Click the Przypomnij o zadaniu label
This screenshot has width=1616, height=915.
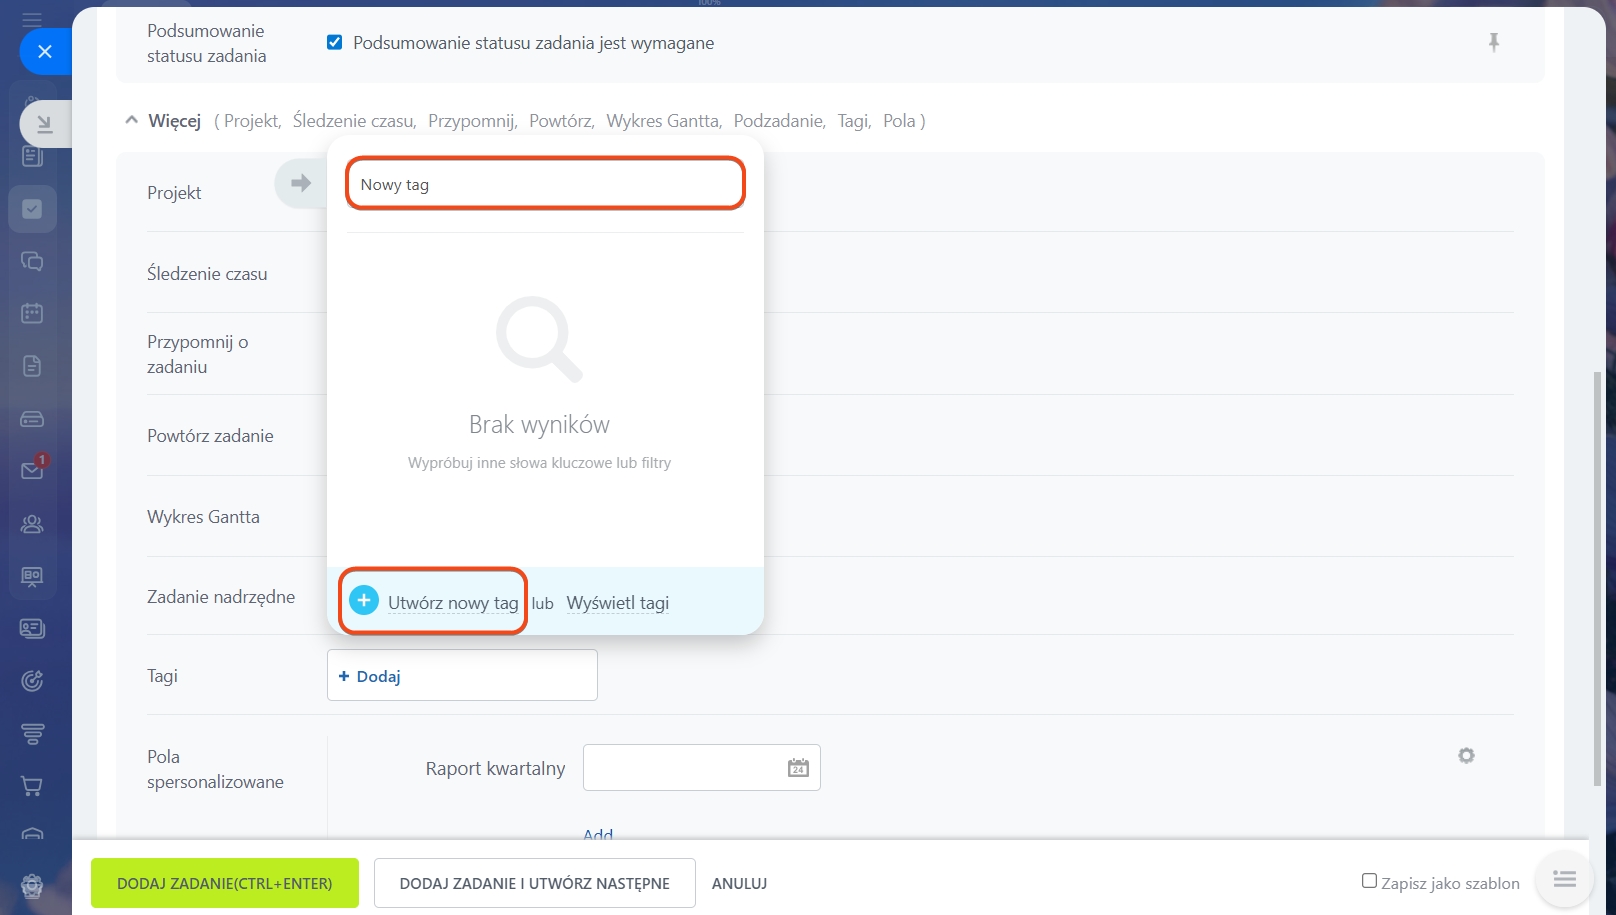pos(198,354)
